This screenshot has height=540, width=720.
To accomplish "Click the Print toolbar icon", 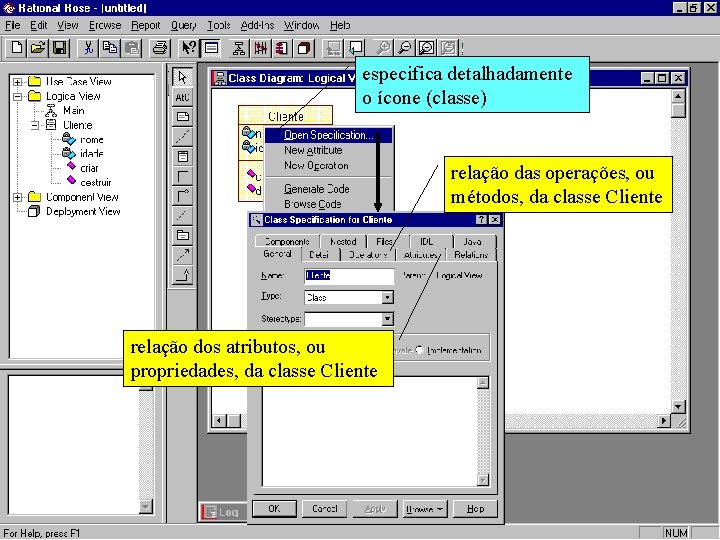I will click(x=160, y=48).
